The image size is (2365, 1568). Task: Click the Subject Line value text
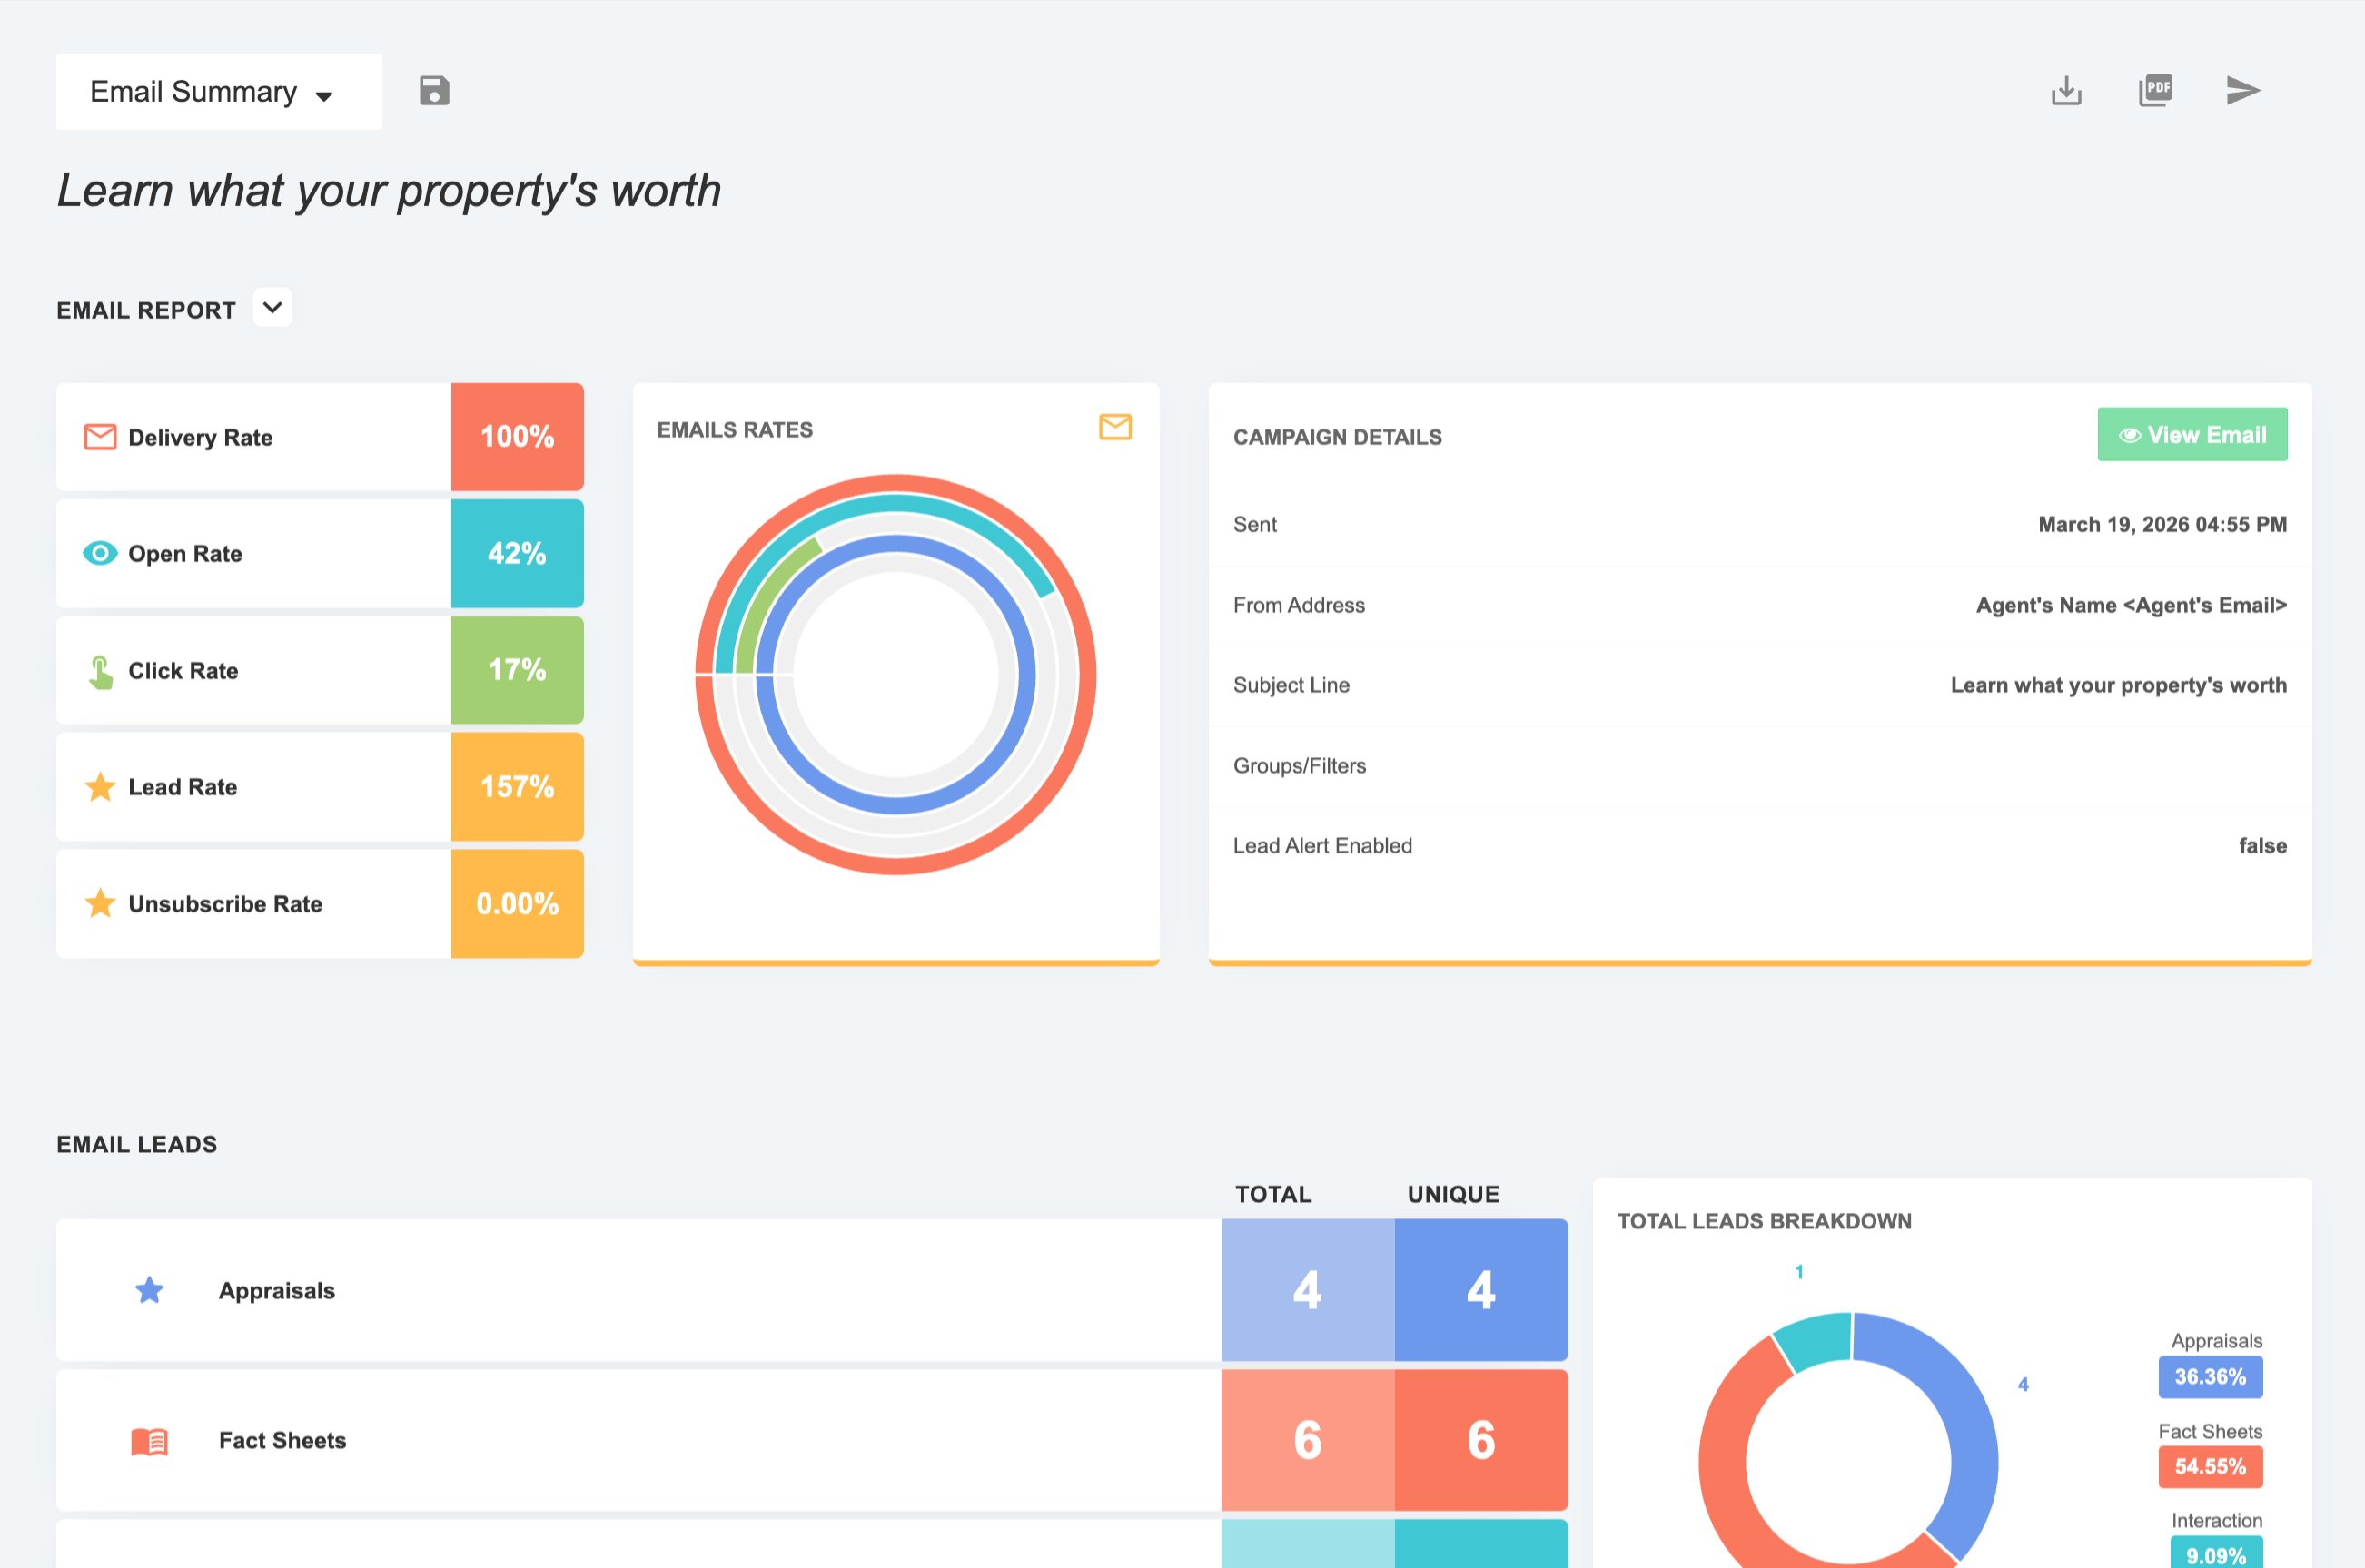(2118, 685)
